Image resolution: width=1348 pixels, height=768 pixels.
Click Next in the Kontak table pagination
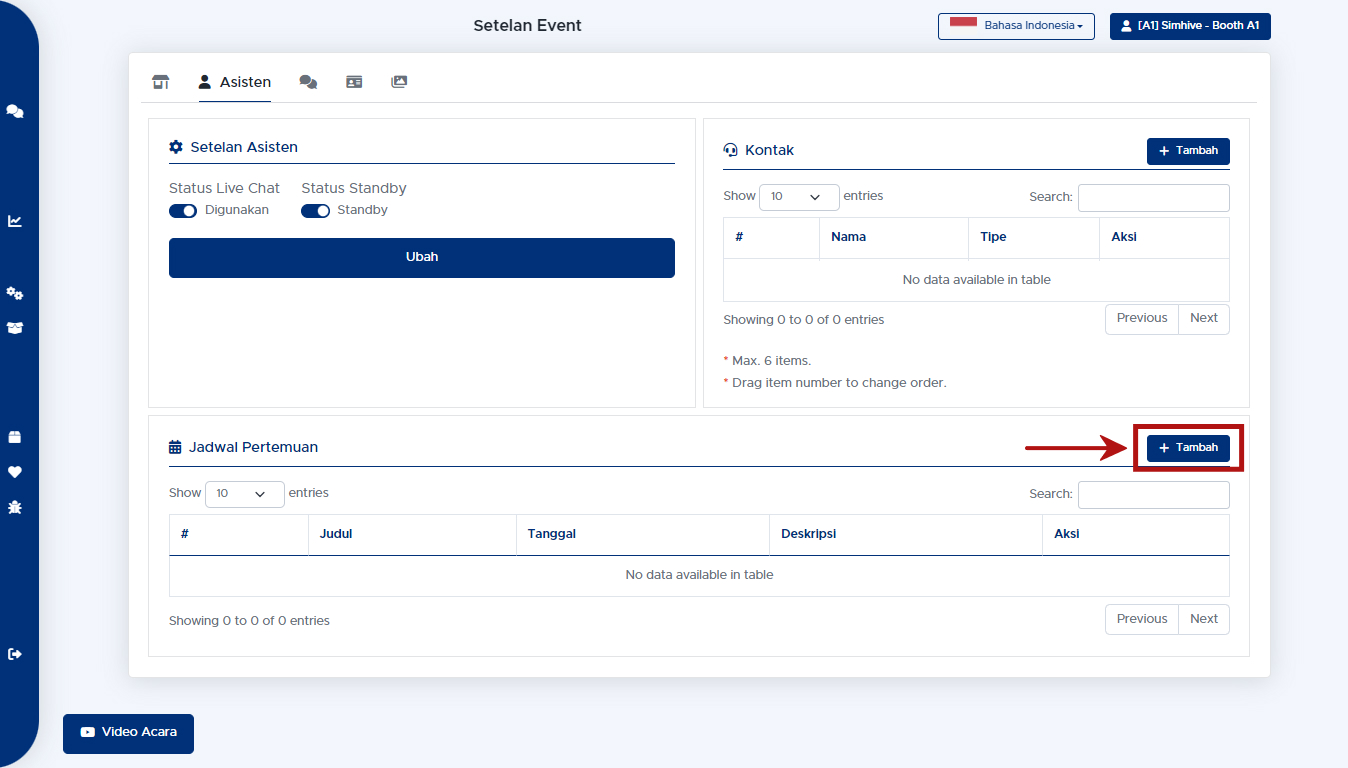click(x=1204, y=319)
